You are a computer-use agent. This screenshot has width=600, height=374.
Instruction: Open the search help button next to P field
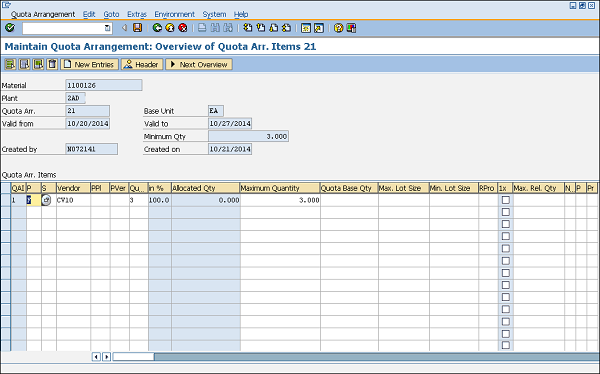[x=46, y=200]
